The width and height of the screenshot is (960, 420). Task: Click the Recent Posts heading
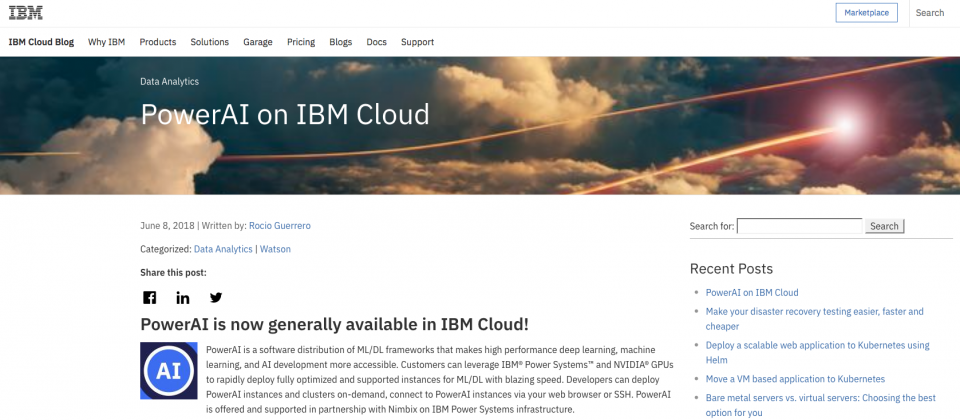731,269
